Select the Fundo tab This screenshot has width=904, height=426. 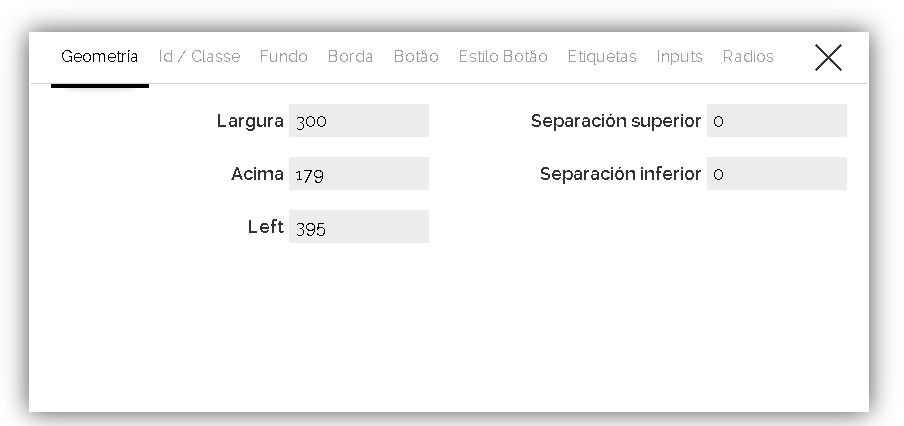coord(284,57)
